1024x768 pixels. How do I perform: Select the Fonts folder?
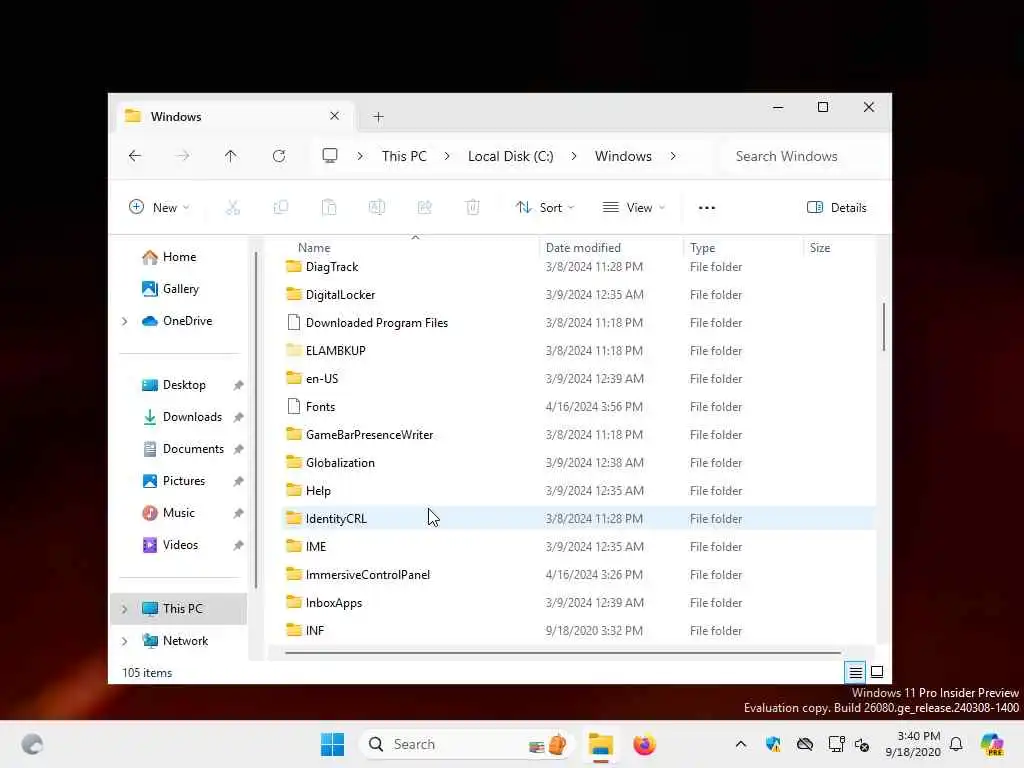click(578, 407)
